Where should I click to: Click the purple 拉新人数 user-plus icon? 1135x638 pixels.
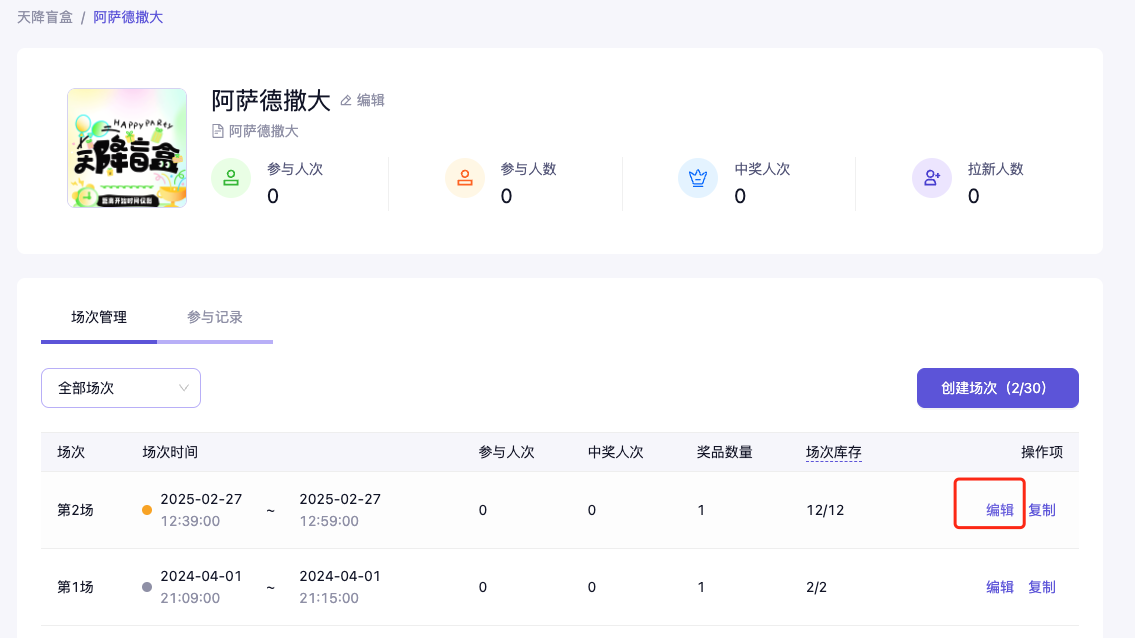pyautogui.click(x=932, y=179)
